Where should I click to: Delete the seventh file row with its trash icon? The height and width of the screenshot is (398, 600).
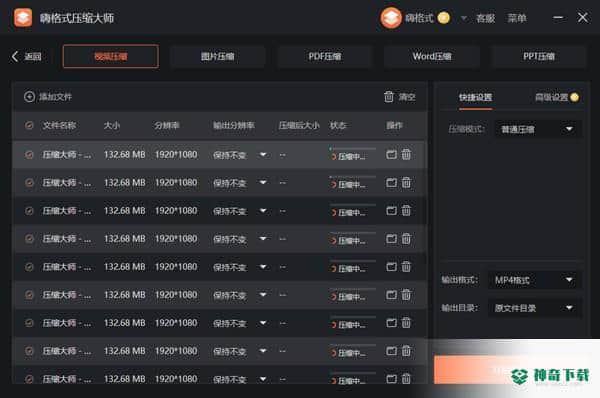click(406, 323)
